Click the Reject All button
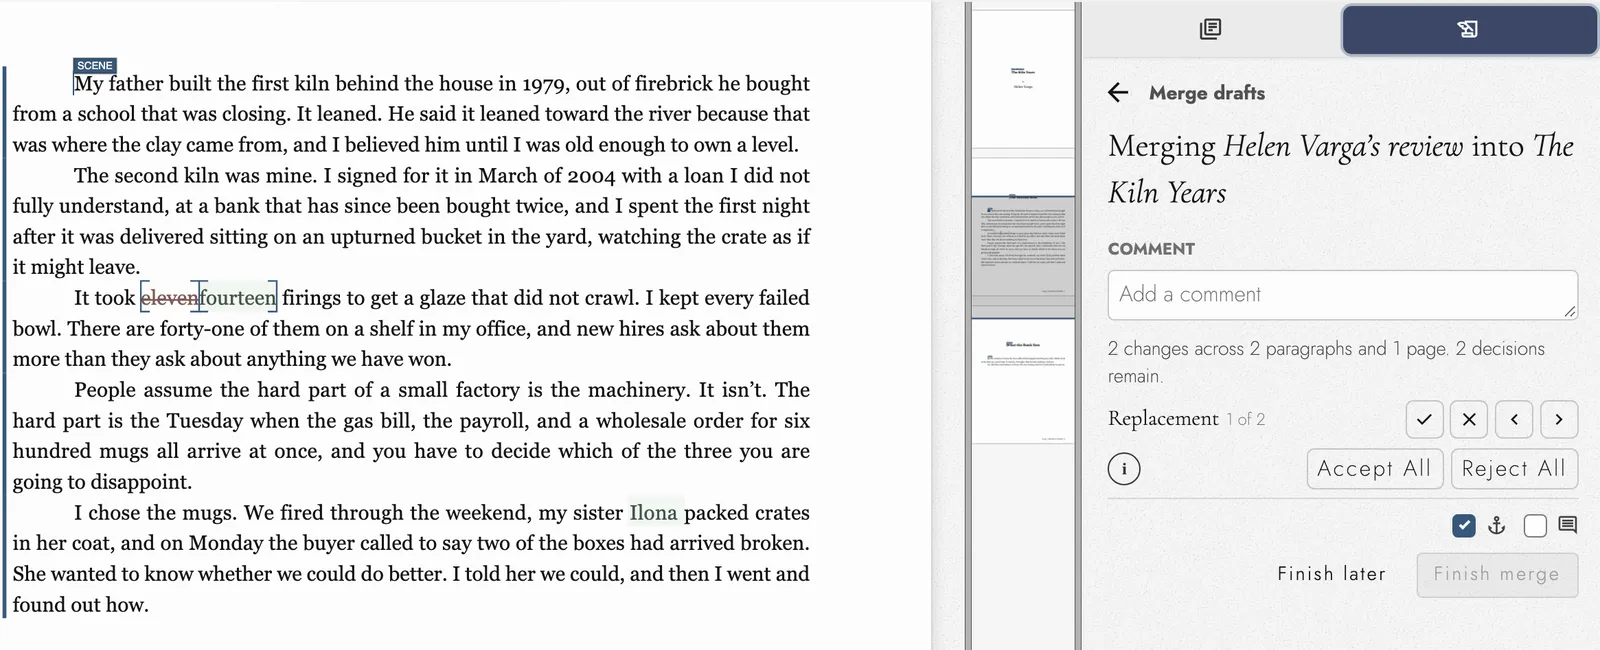This screenshot has height=650, width=1600. pyautogui.click(x=1513, y=469)
